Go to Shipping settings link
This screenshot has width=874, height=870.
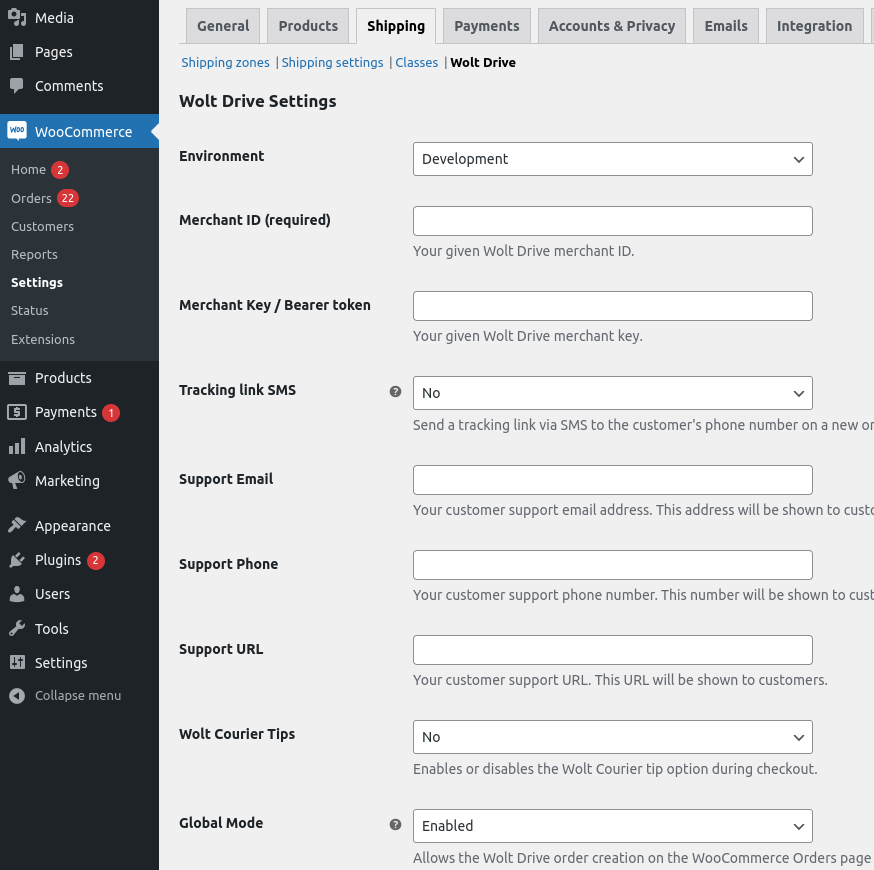pos(332,62)
